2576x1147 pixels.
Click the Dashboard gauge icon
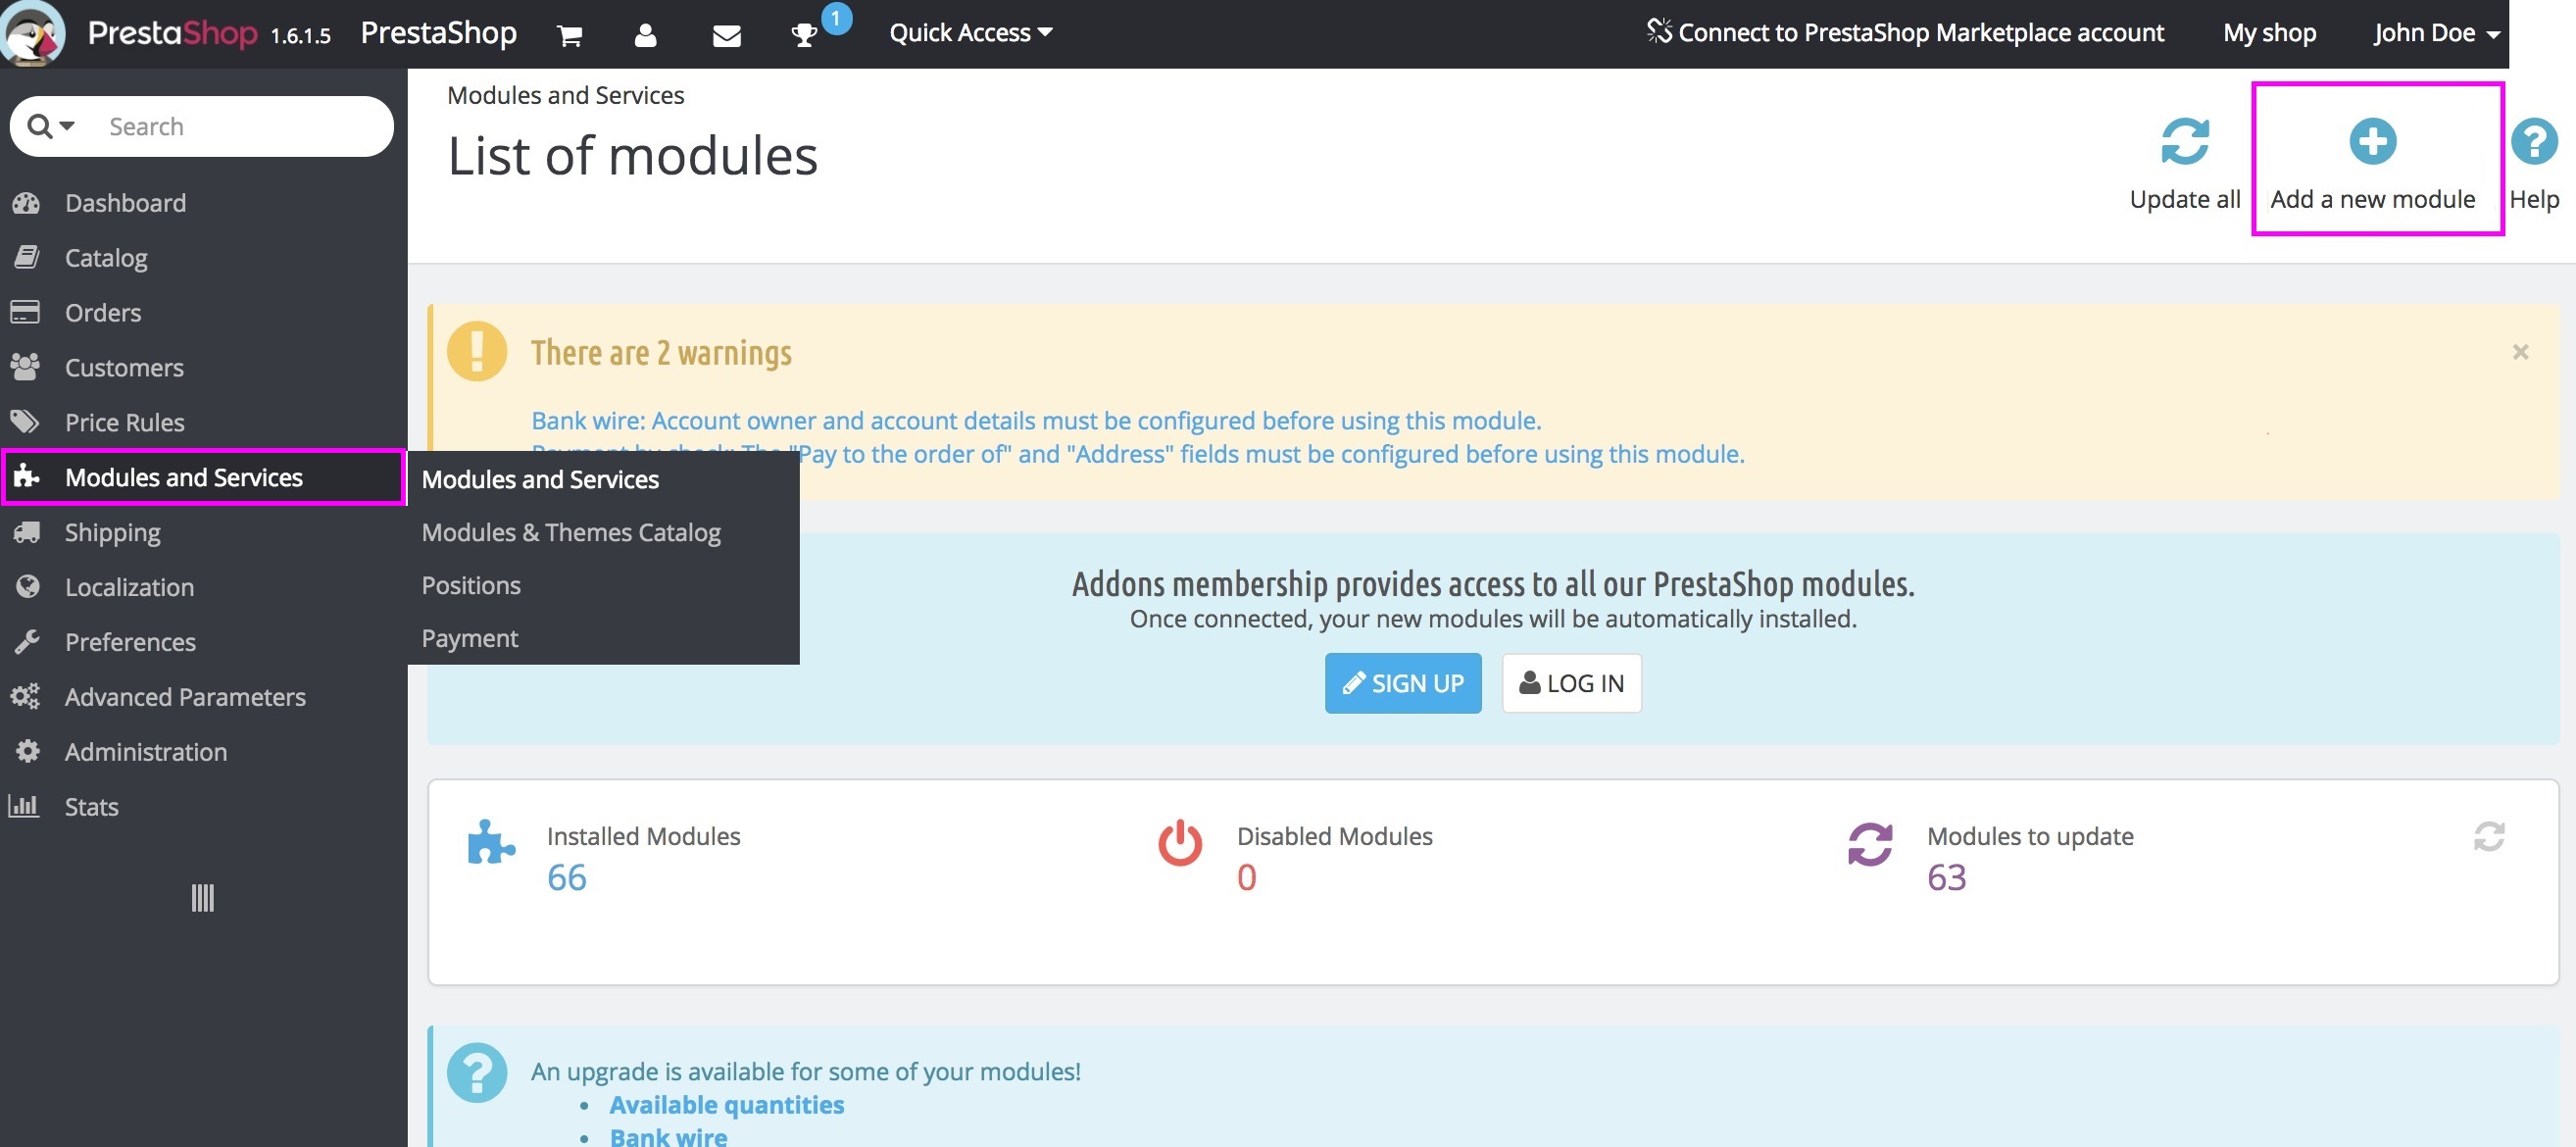pyautogui.click(x=26, y=203)
